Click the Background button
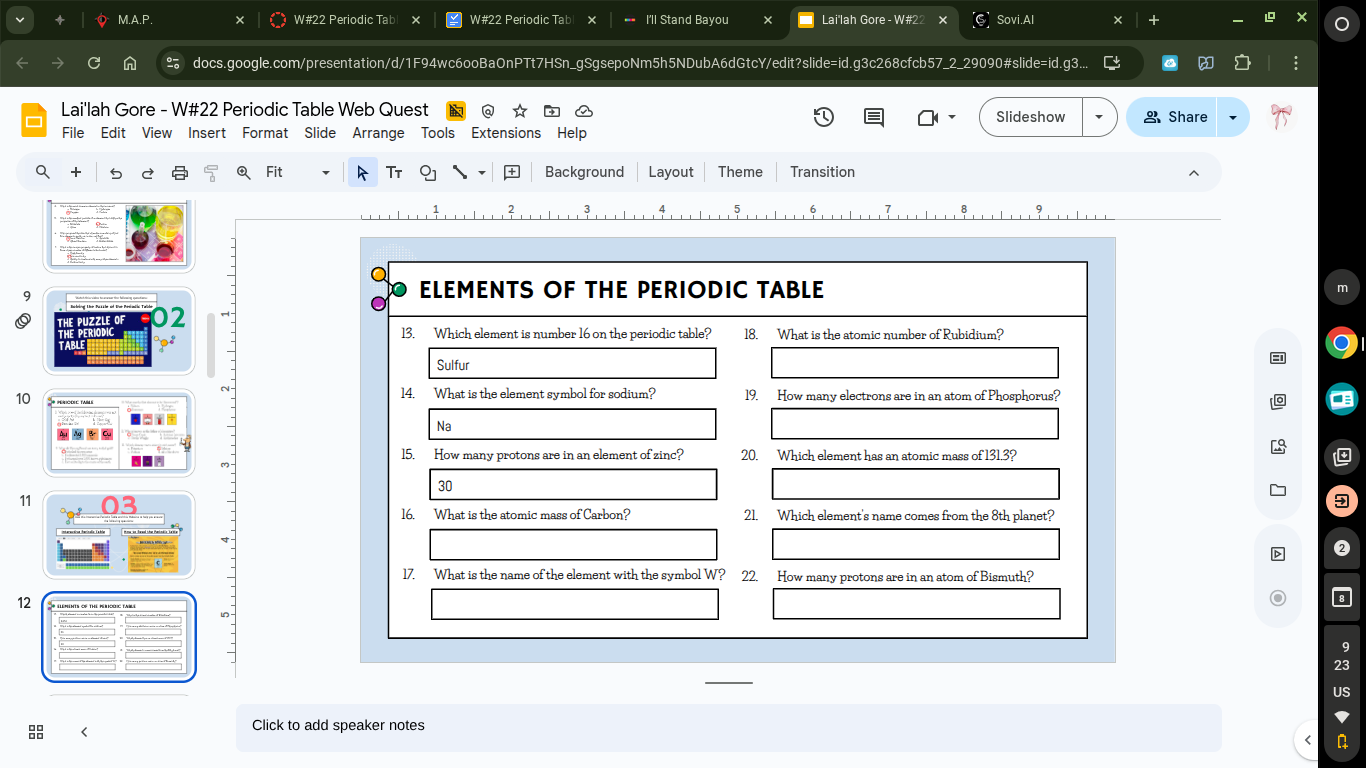 pos(584,171)
